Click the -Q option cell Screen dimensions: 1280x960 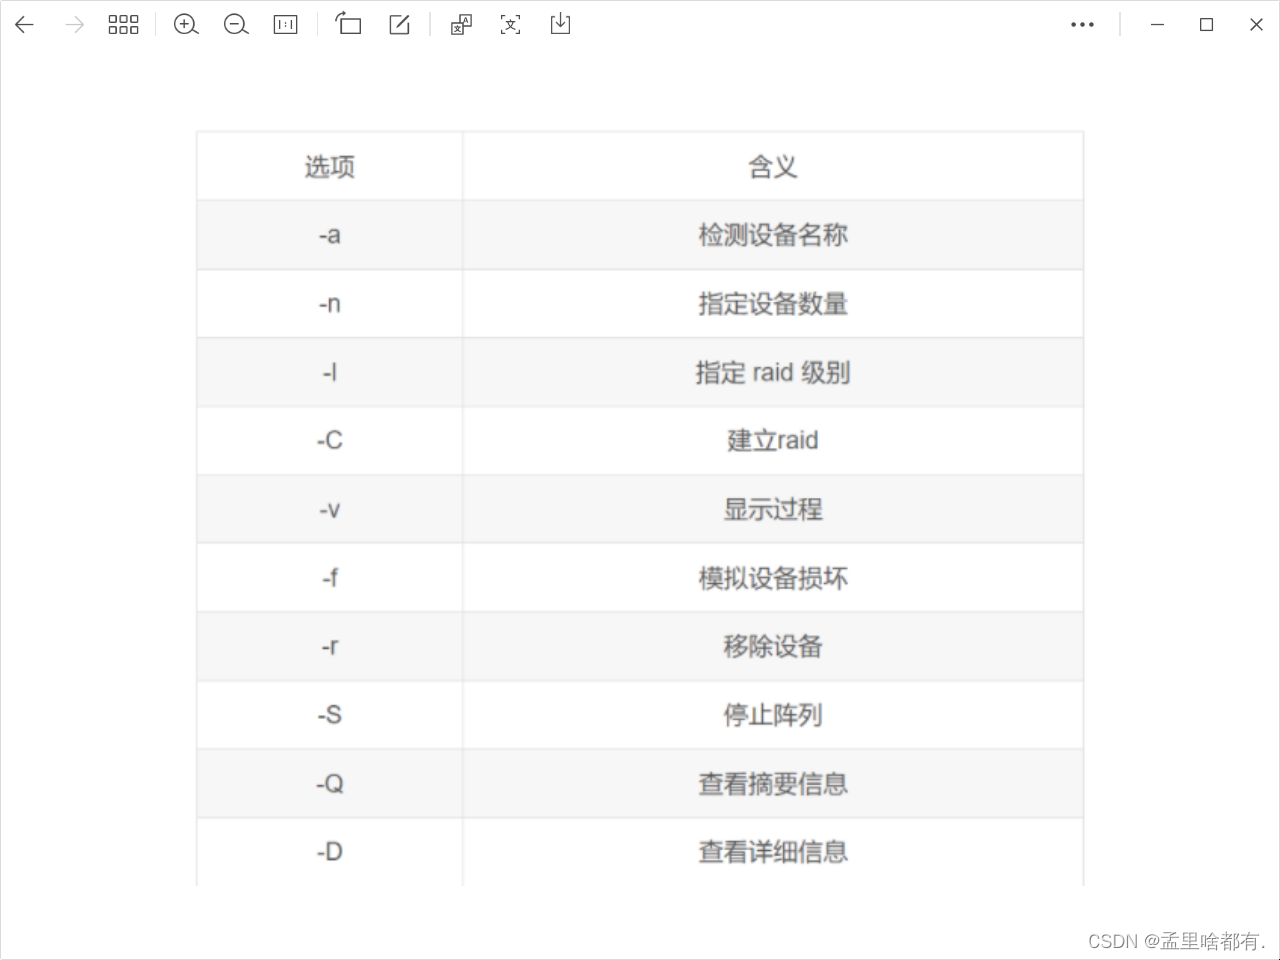pyautogui.click(x=330, y=783)
